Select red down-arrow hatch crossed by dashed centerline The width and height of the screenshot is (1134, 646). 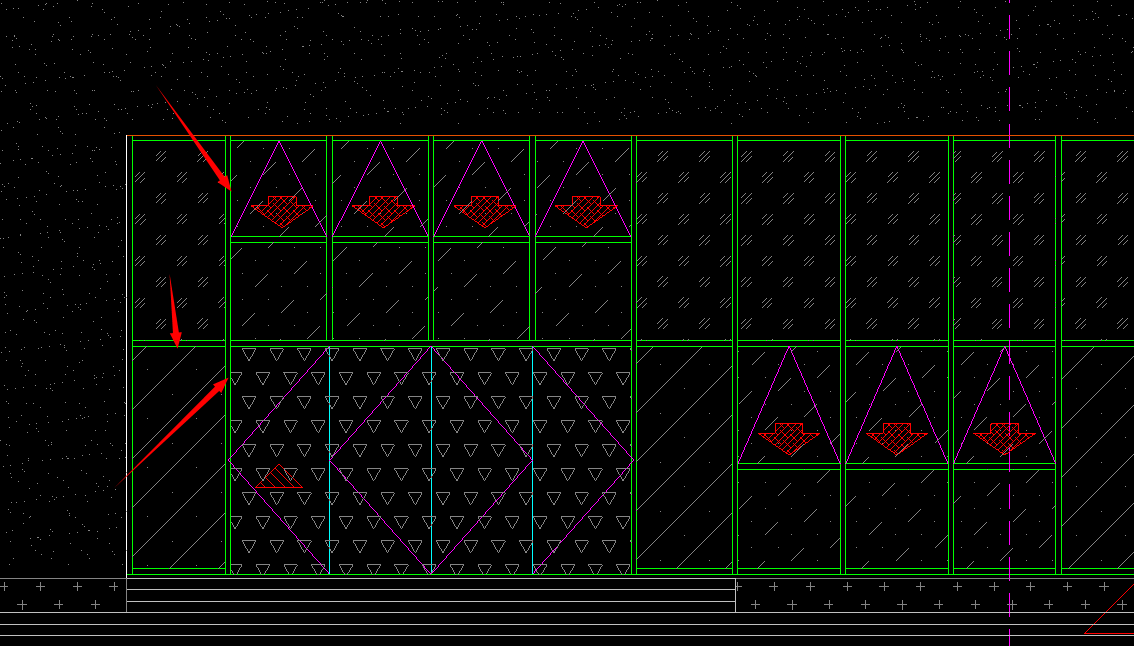point(1005,438)
